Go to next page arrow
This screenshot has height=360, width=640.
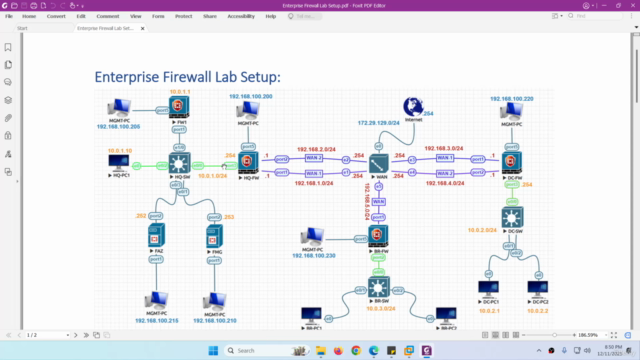[x=76, y=335]
